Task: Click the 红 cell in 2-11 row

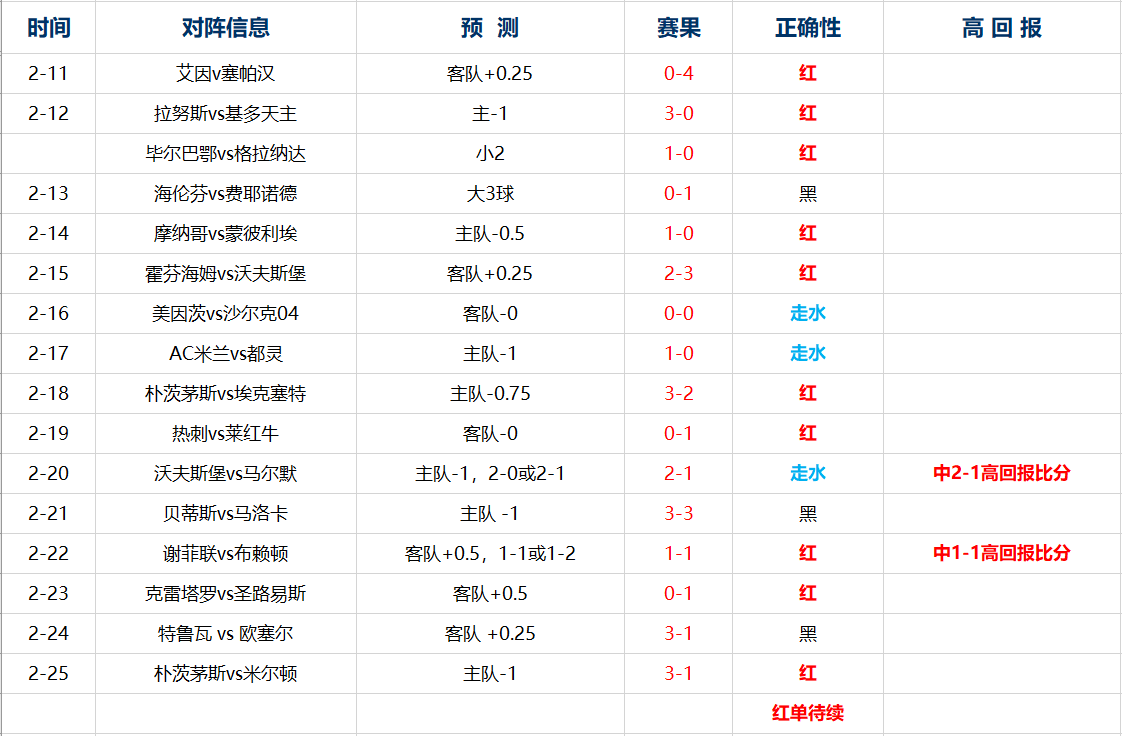Action: pos(808,74)
